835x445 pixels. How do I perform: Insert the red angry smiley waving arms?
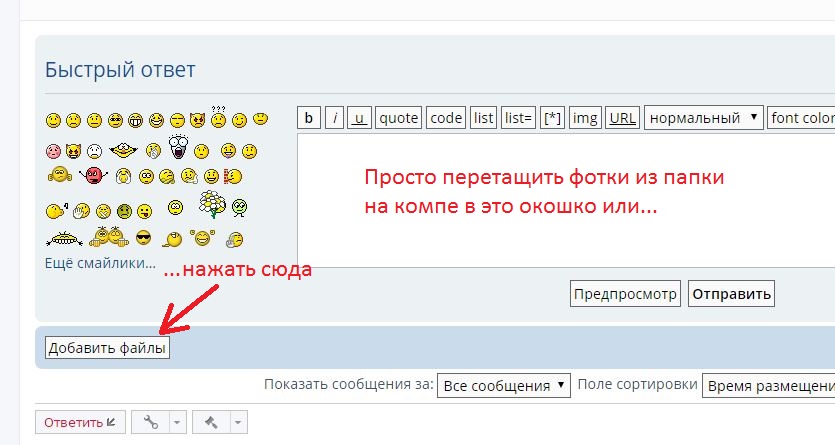tap(94, 175)
